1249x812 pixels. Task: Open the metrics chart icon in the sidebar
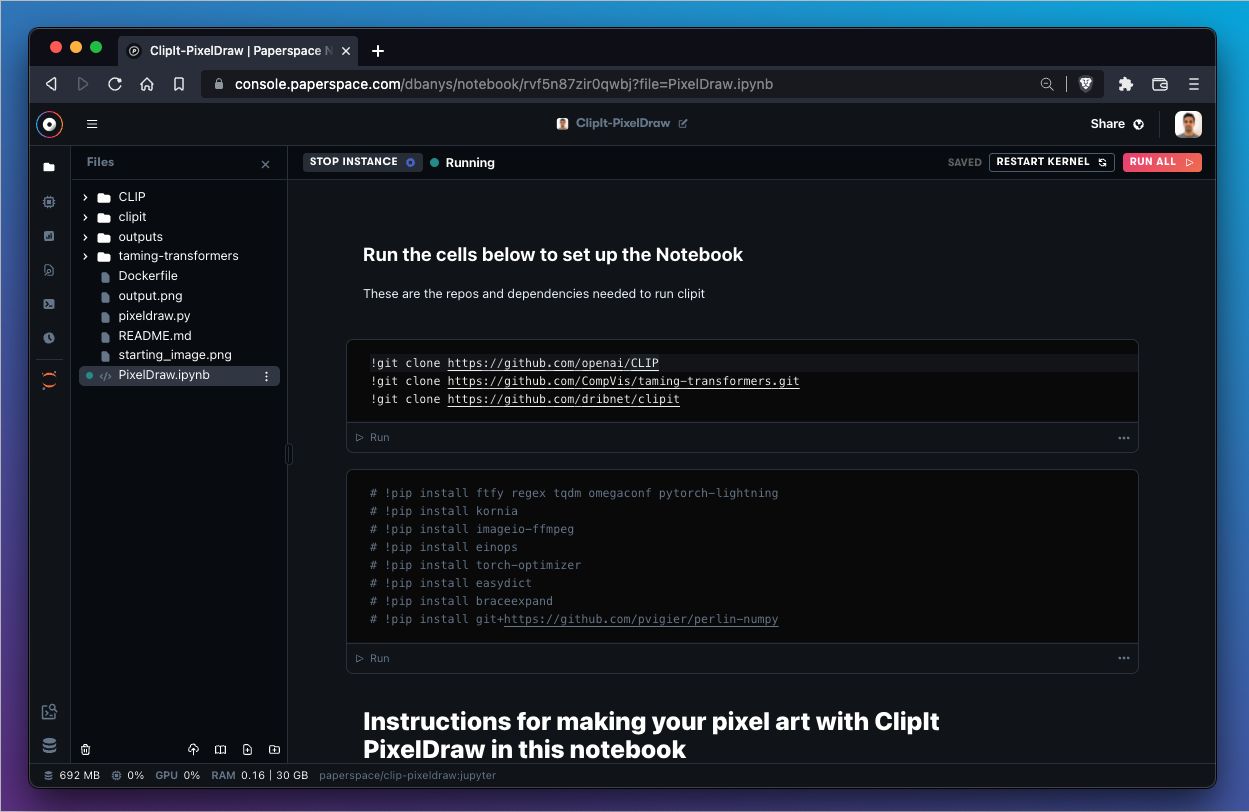point(49,236)
